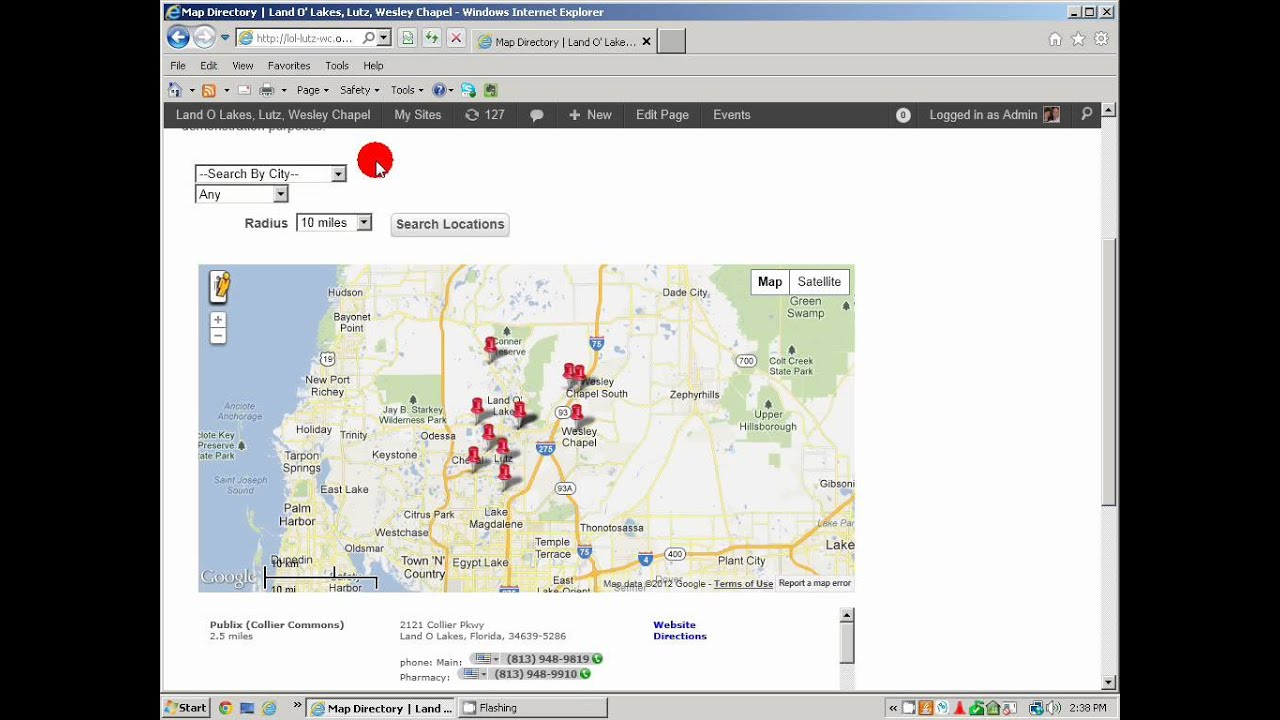Open My Sites in the admin bar
Image resolution: width=1280 pixels, height=720 pixels.
pos(417,115)
